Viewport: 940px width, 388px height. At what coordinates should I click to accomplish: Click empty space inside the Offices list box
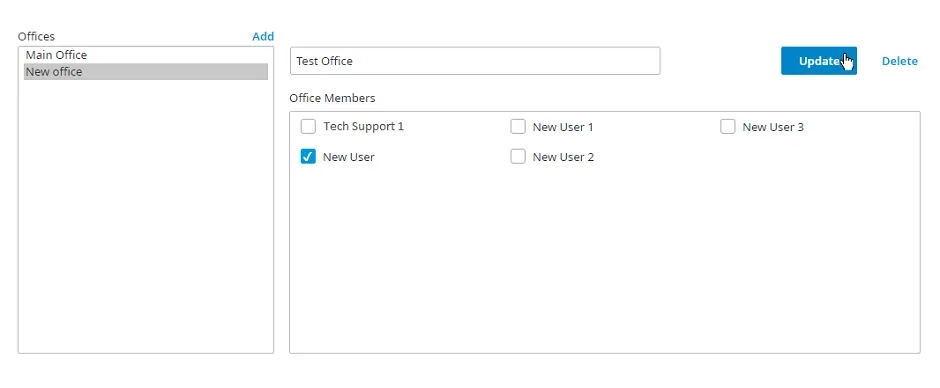[146, 216]
